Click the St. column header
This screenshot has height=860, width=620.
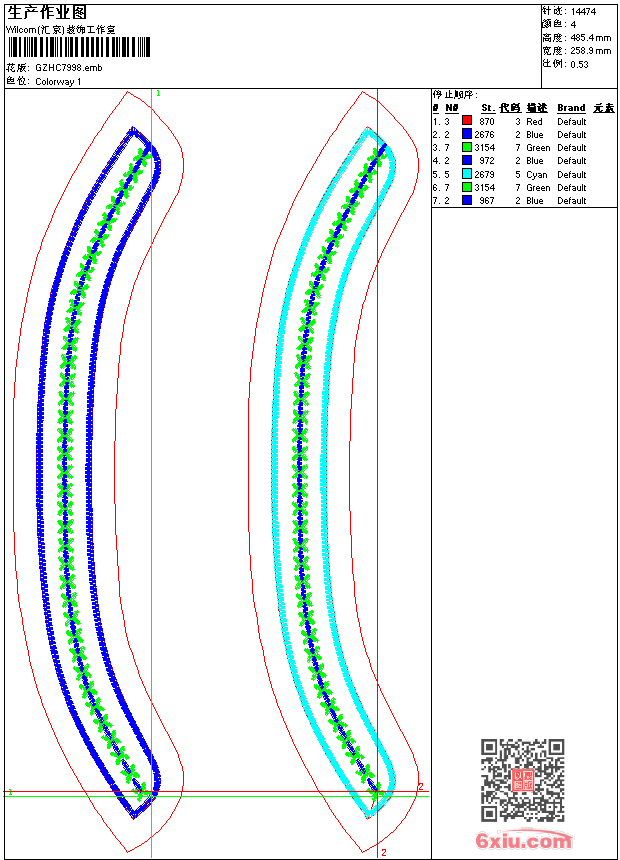(x=488, y=108)
